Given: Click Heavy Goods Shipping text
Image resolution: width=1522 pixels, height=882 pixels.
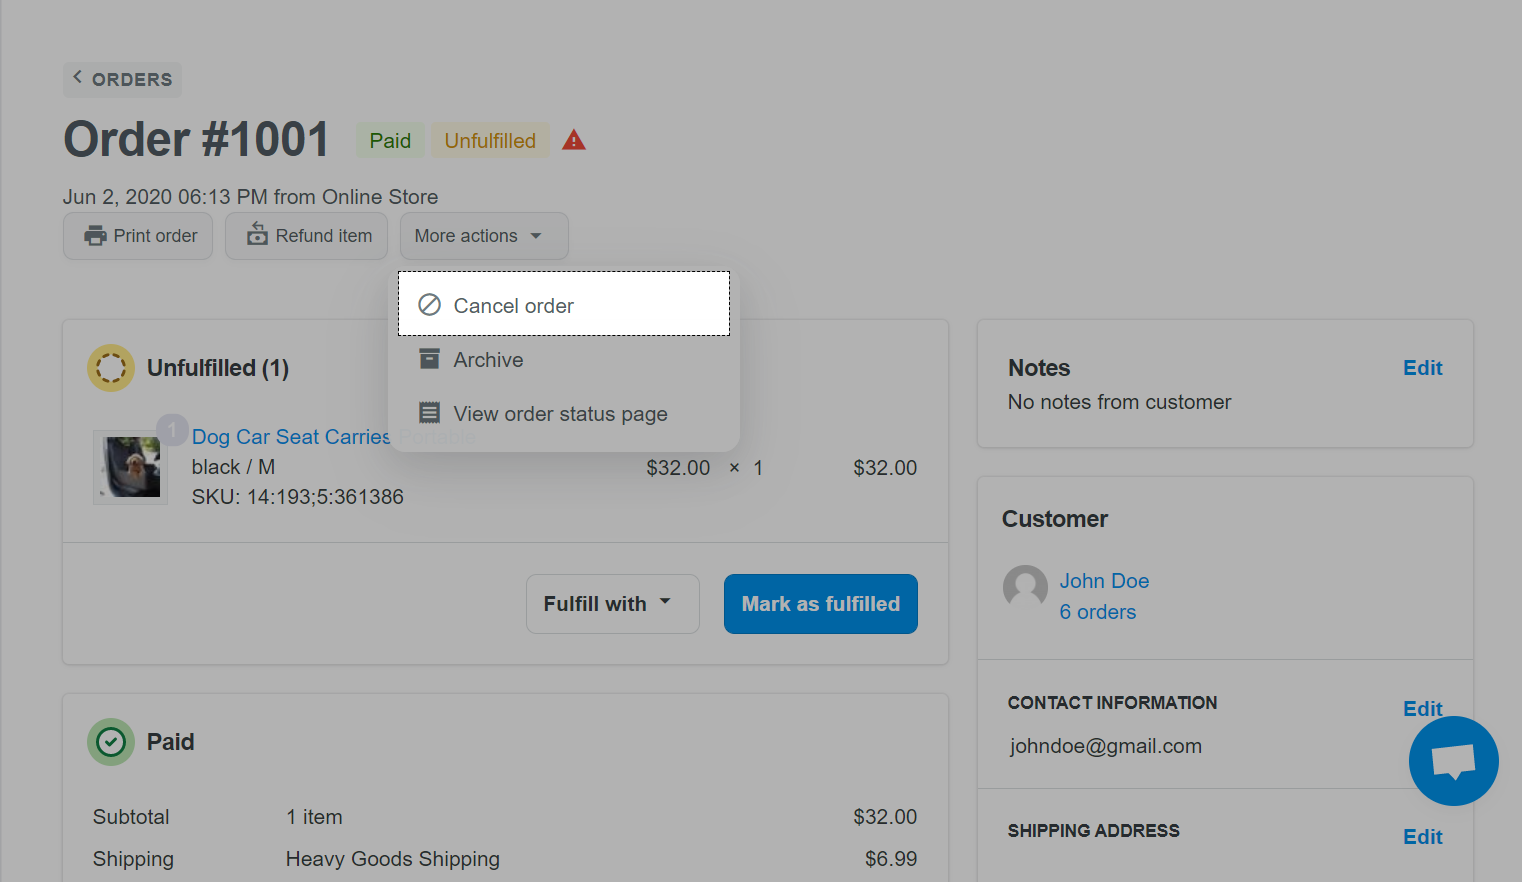Looking at the screenshot, I should click(393, 859).
